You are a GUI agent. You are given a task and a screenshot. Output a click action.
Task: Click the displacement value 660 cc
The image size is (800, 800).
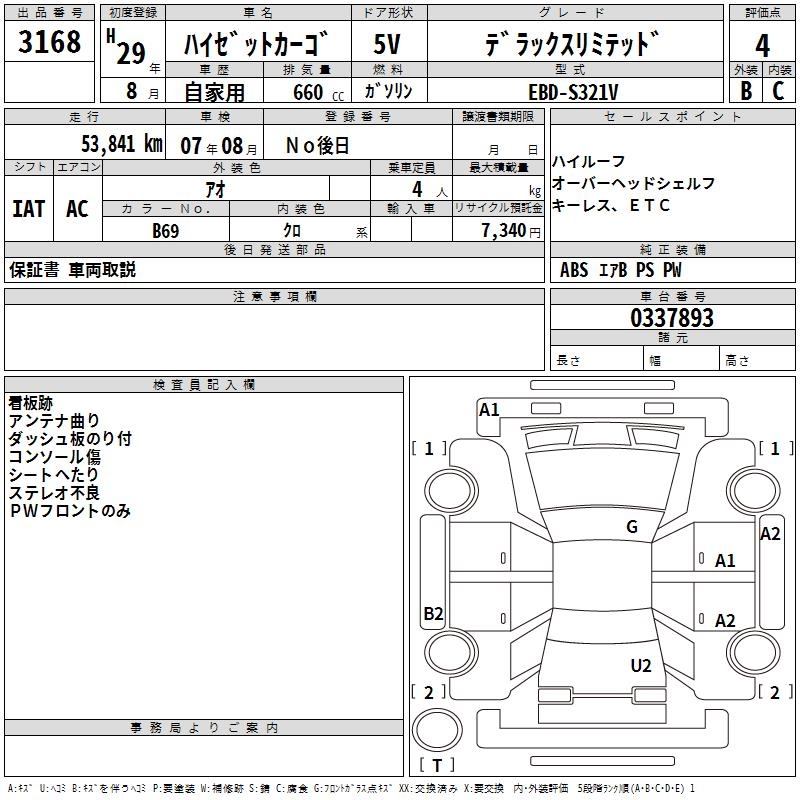pyautogui.click(x=318, y=92)
